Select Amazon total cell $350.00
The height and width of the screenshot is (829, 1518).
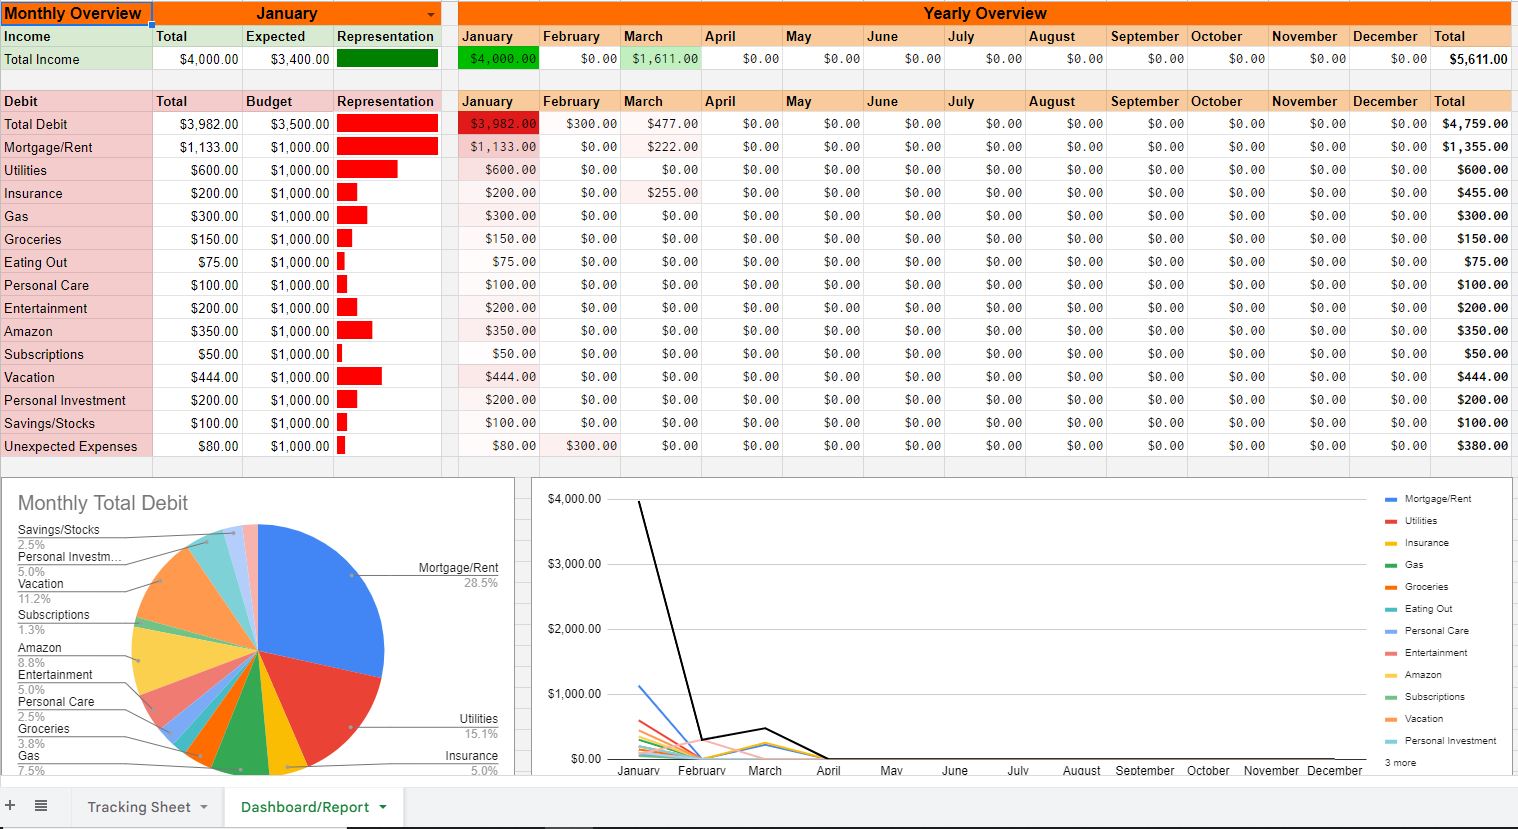(197, 331)
